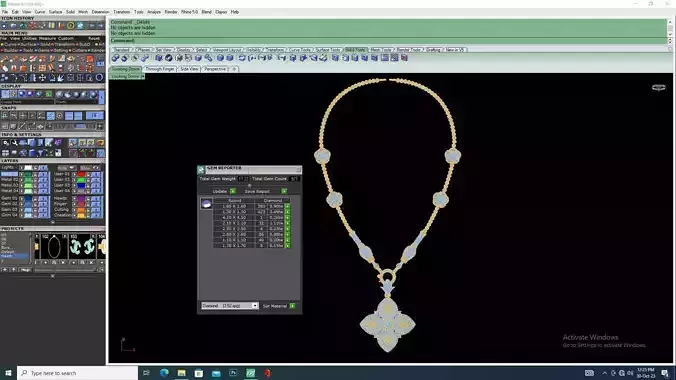
Task: Click the sphere icon in Solid Tools toolbar
Action: pos(169,58)
